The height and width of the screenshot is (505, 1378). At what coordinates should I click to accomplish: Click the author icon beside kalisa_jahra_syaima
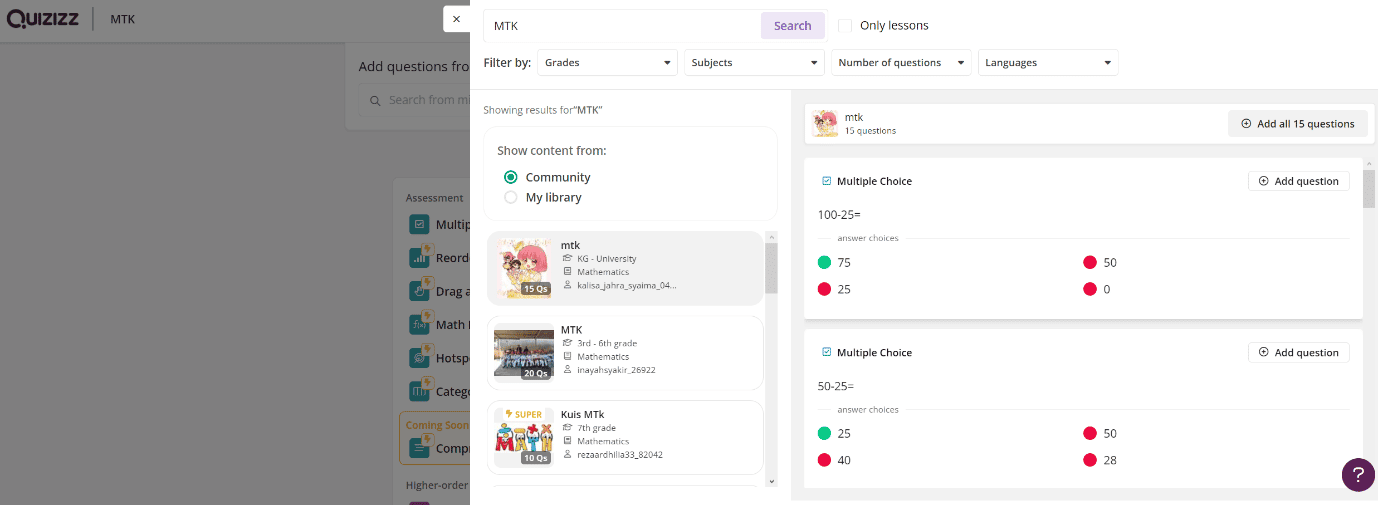[568, 285]
